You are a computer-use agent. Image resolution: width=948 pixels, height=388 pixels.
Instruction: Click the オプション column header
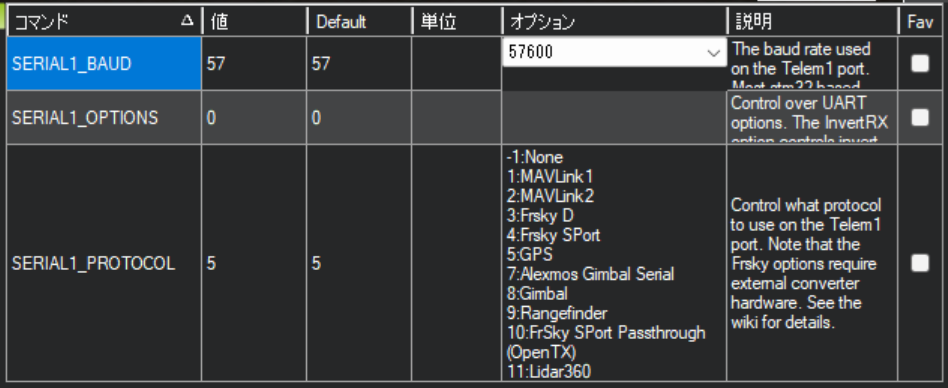[x=614, y=22]
